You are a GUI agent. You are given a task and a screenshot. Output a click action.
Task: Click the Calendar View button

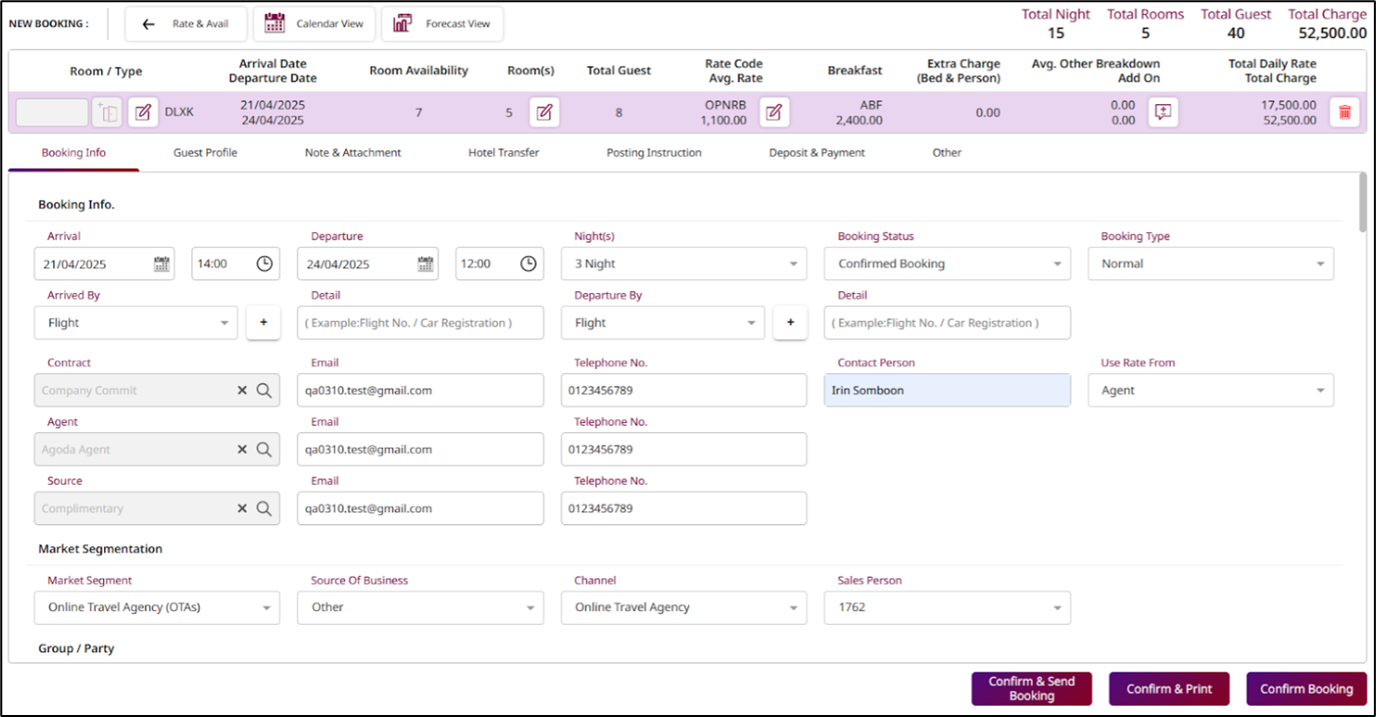[x=314, y=24]
